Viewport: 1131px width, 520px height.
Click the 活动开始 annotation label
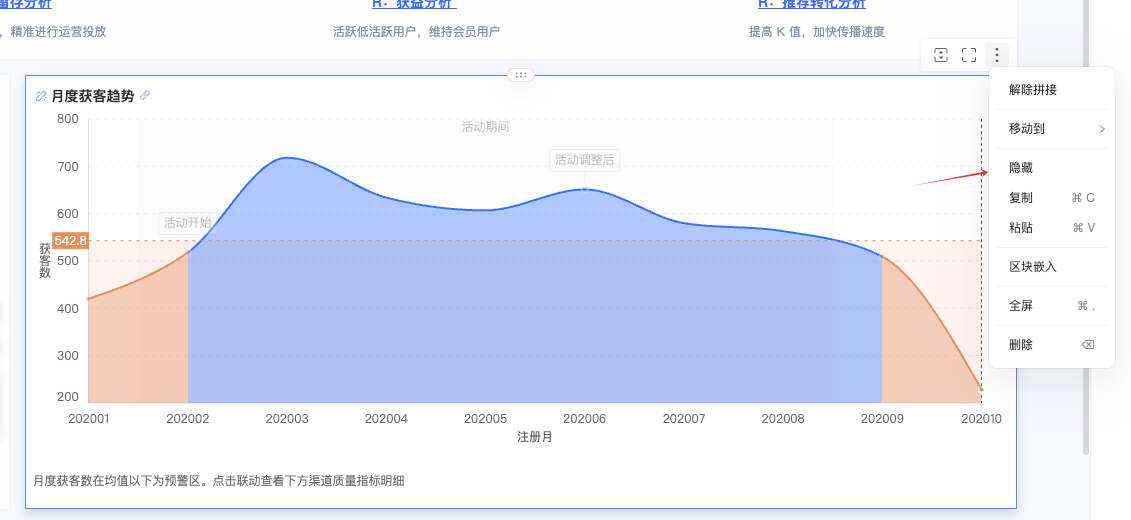tap(188, 223)
